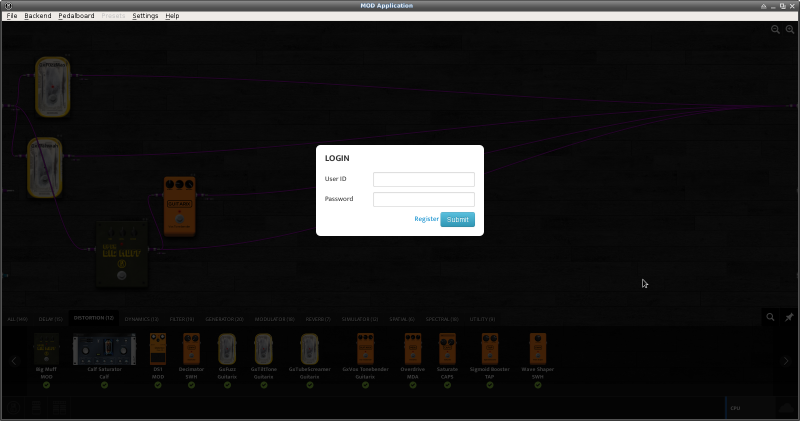800x421 pixels.
Task: Select the orange Guitarix pedal on pedalboard
Action: click(x=179, y=206)
